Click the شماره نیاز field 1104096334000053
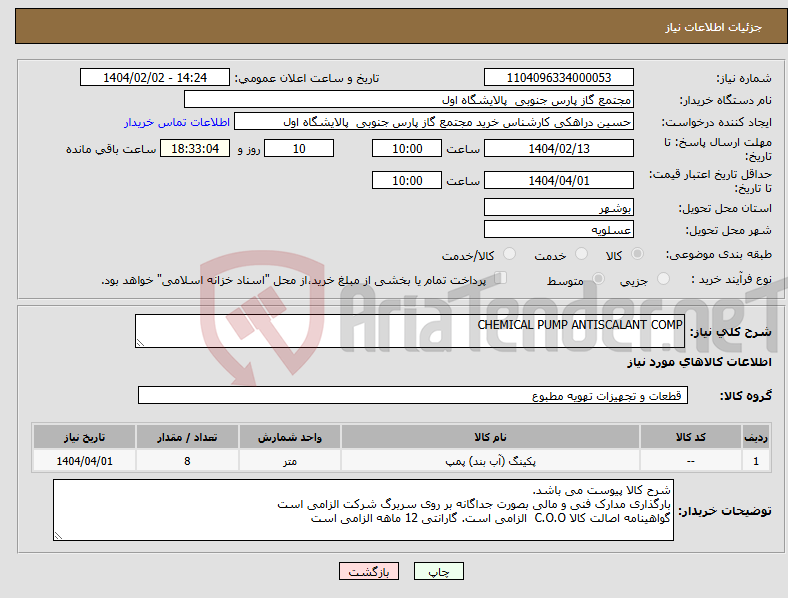Viewport: 788px width, 598px height. coord(558,77)
